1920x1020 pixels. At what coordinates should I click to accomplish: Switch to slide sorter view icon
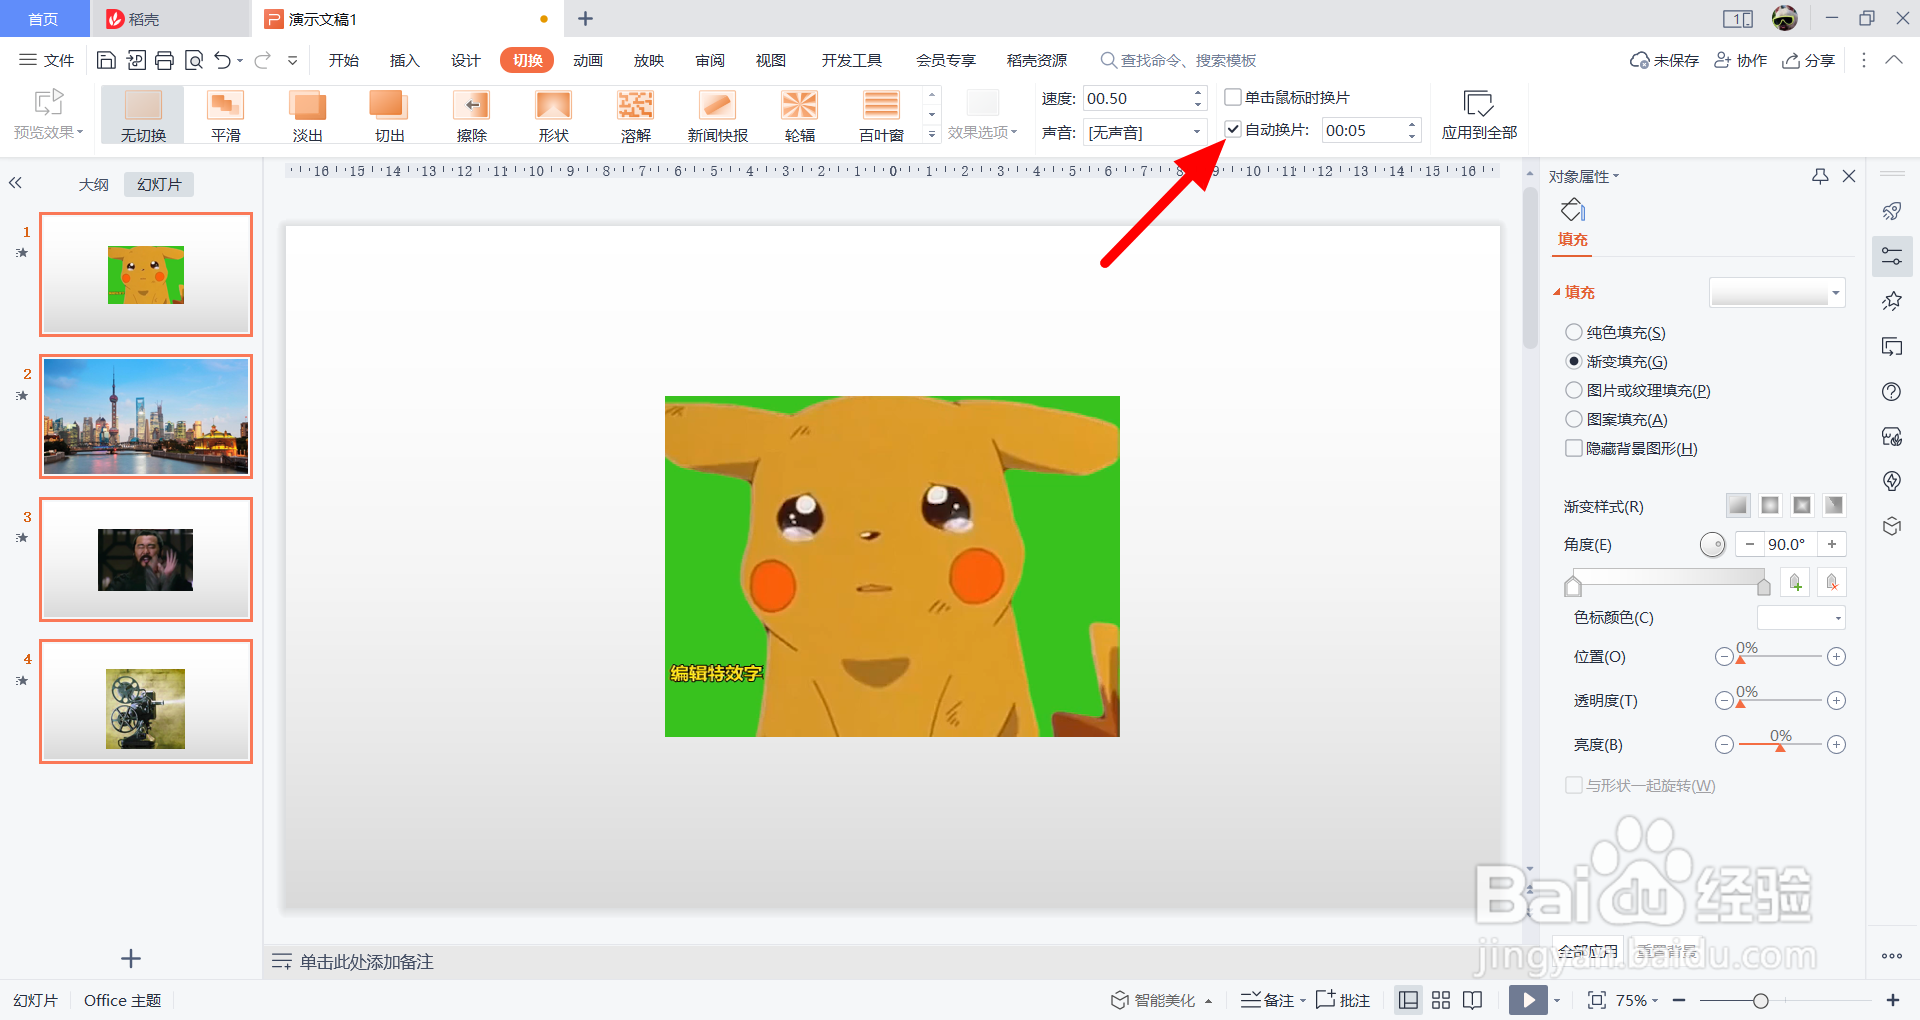[1441, 1000]
